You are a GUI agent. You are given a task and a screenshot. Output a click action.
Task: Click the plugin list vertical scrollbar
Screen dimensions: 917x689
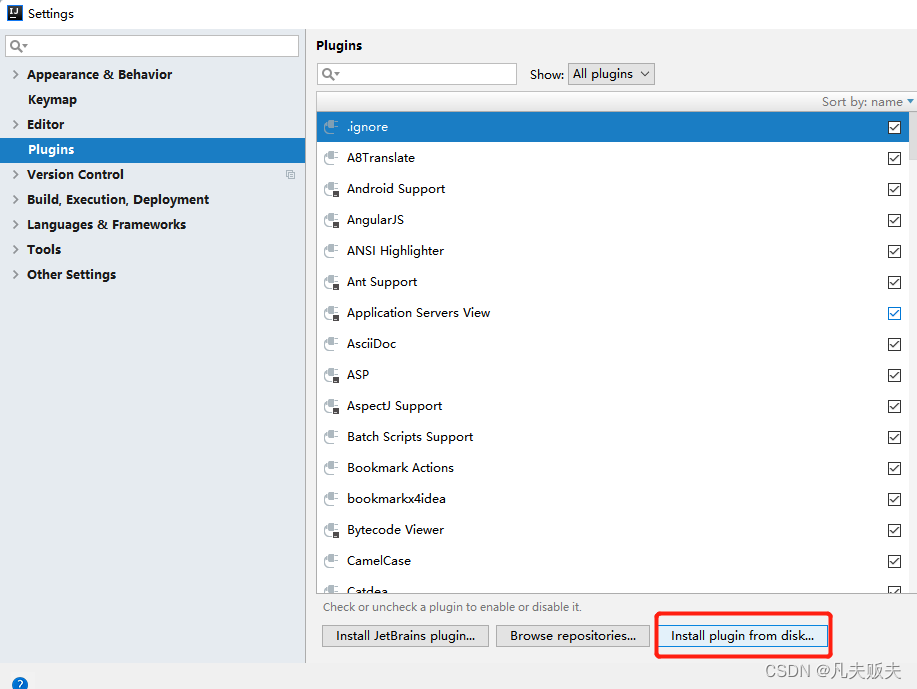913,352
